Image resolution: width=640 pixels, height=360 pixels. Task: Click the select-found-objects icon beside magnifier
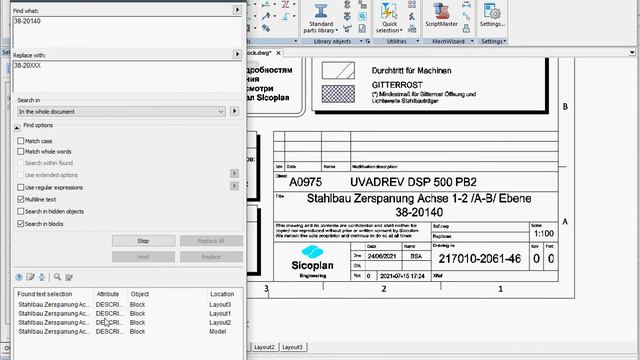click(x=69, y=277)
